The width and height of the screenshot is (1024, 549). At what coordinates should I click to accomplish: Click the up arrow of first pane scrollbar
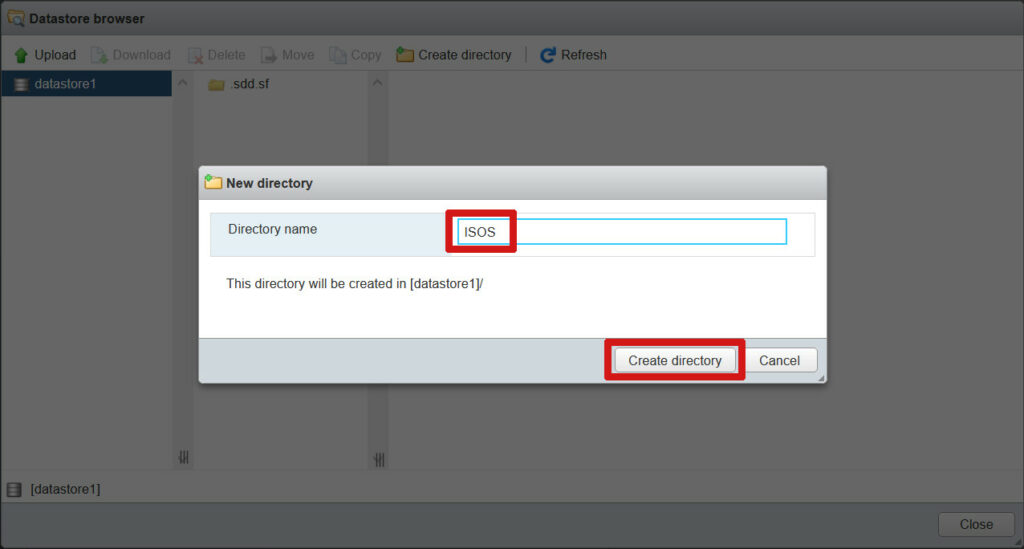tap(183, 83)
